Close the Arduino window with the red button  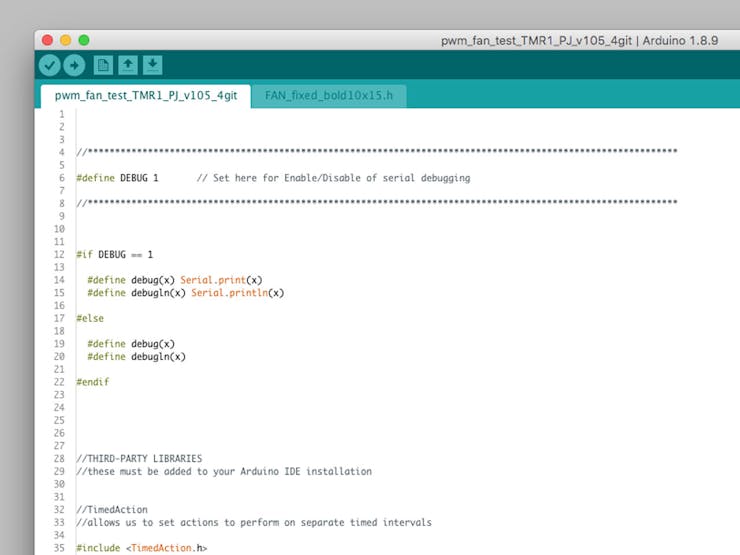point(47,40)
